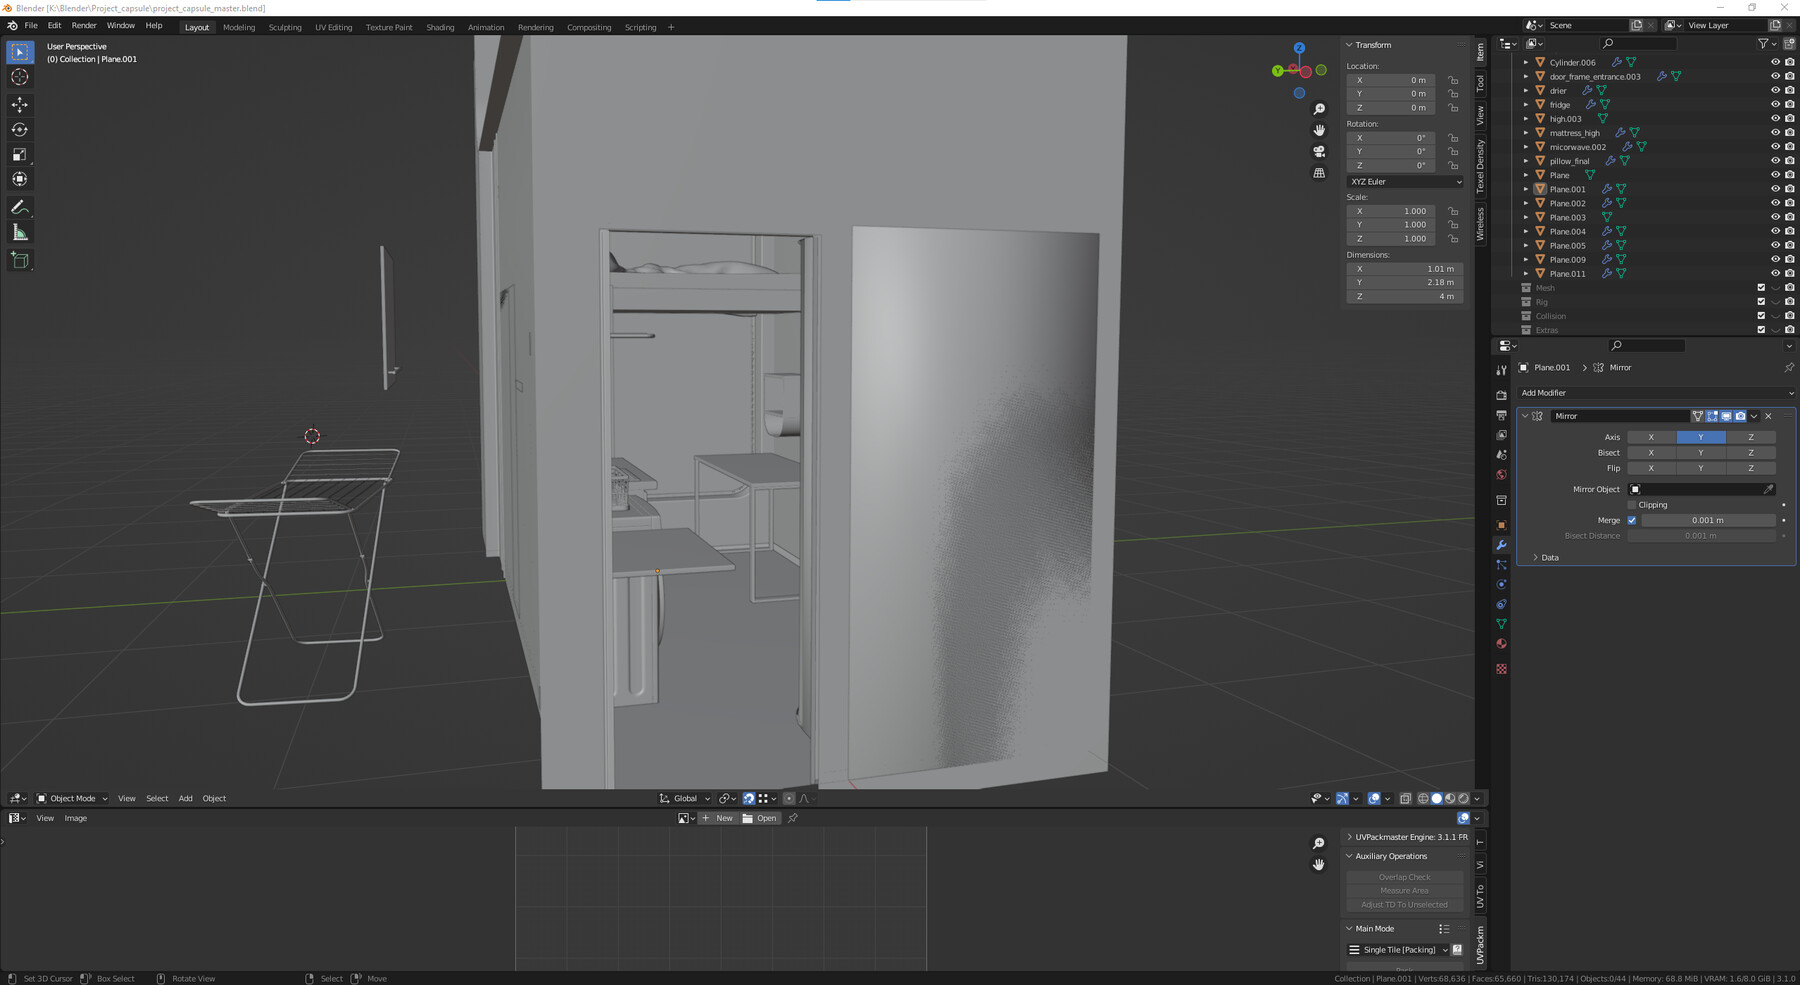
Task: Open the XYZ Euler rotation order dropdown
Action: click(x=1404, y=181)
